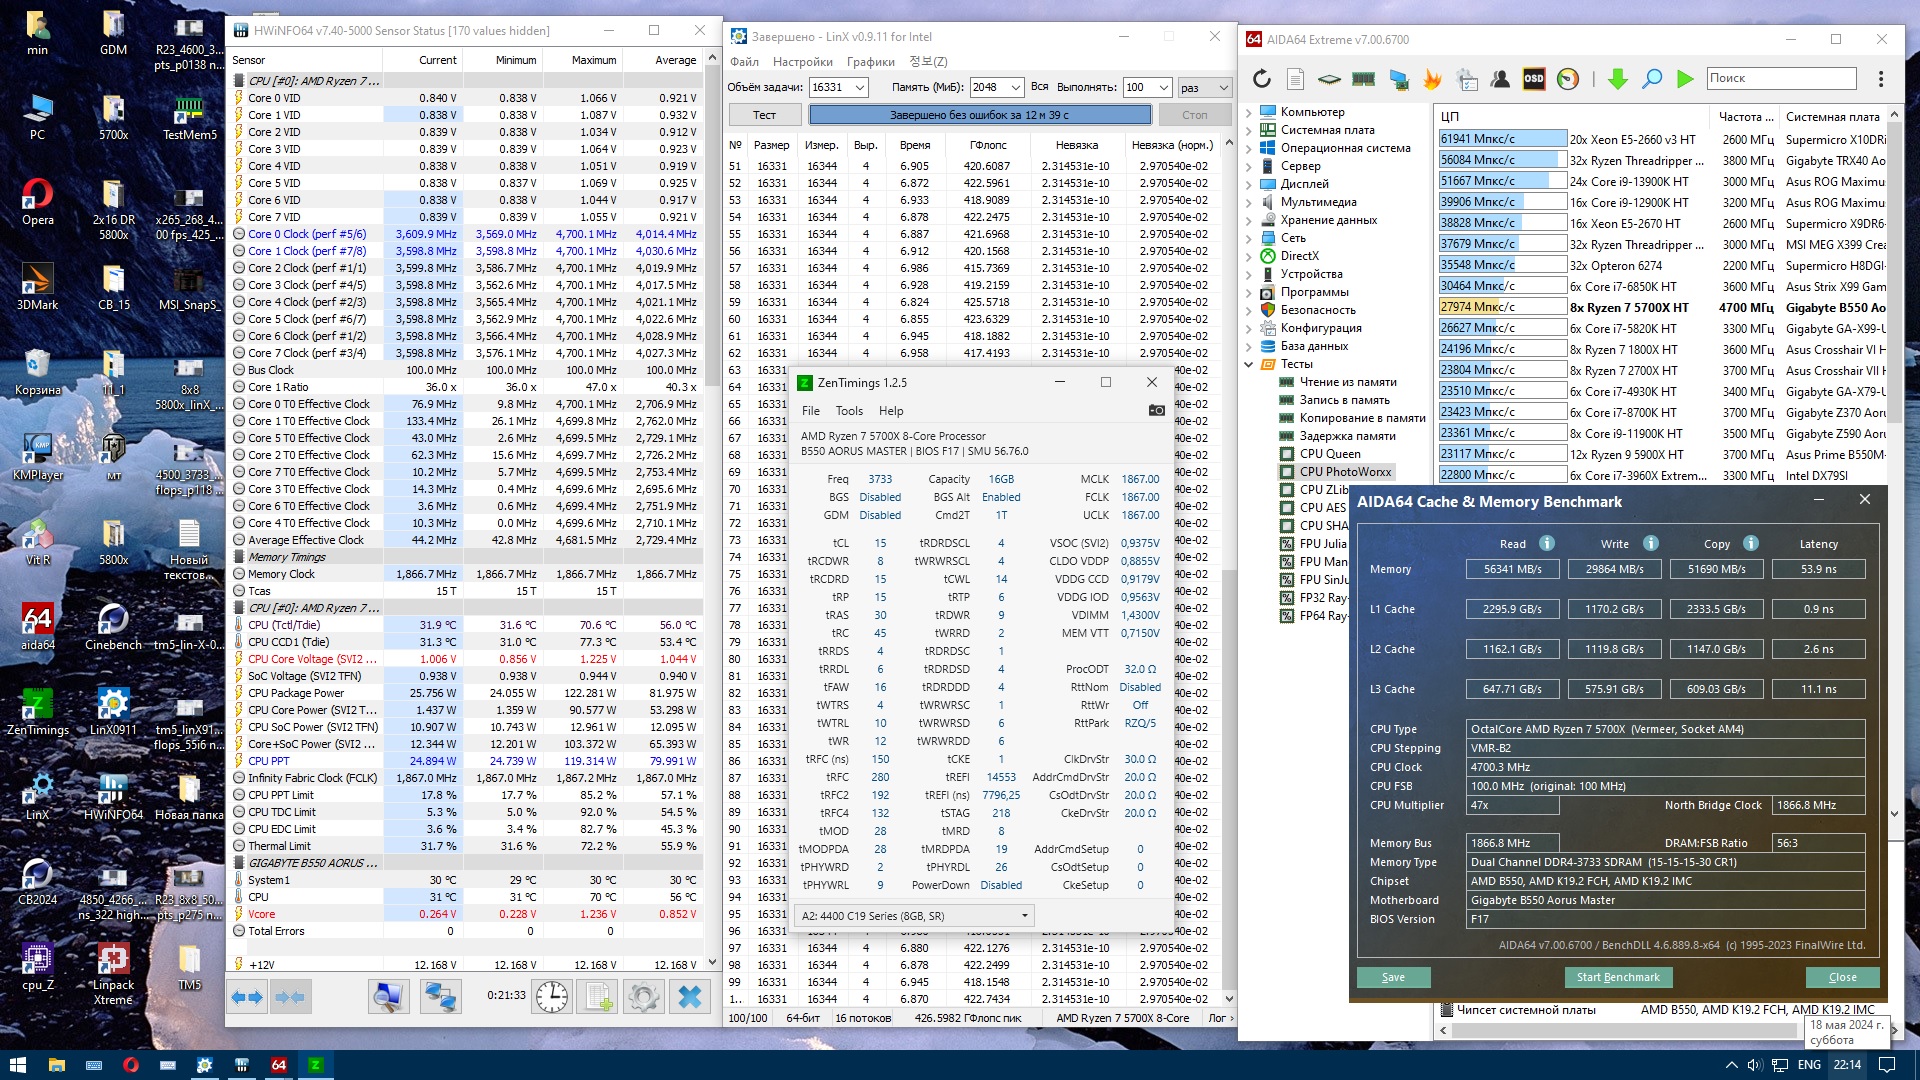
Task: Open the A2 4400 C19 module dropdown
Action: [x=1024, y=916]
